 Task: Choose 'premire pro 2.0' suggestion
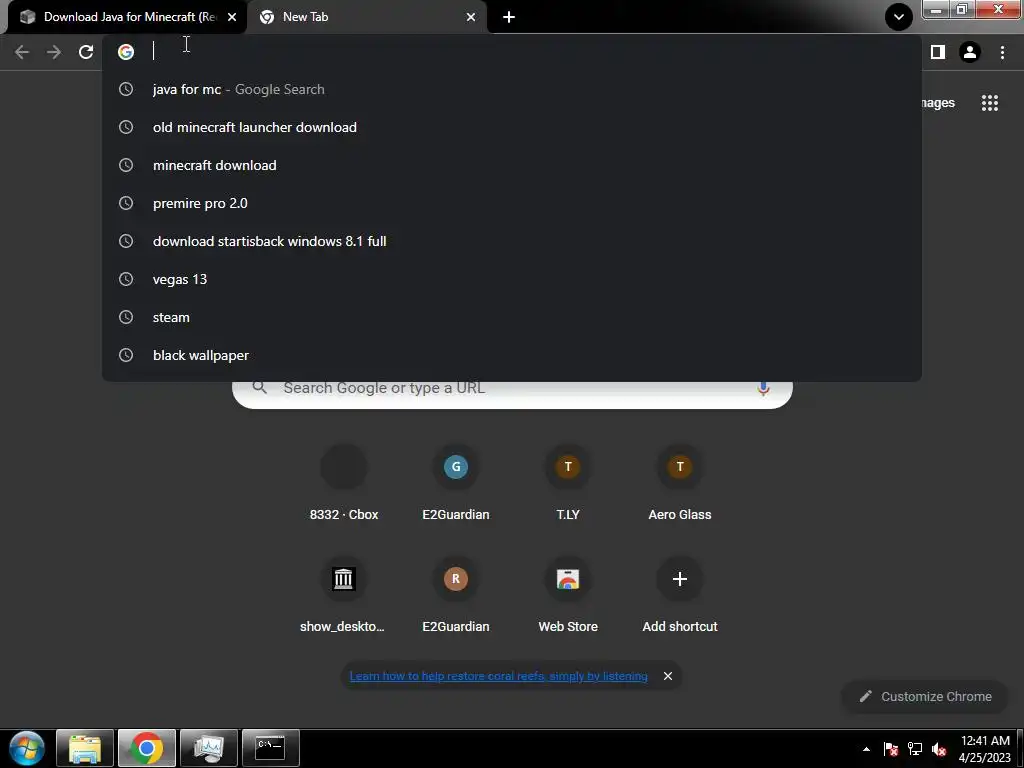pos(511,203)
